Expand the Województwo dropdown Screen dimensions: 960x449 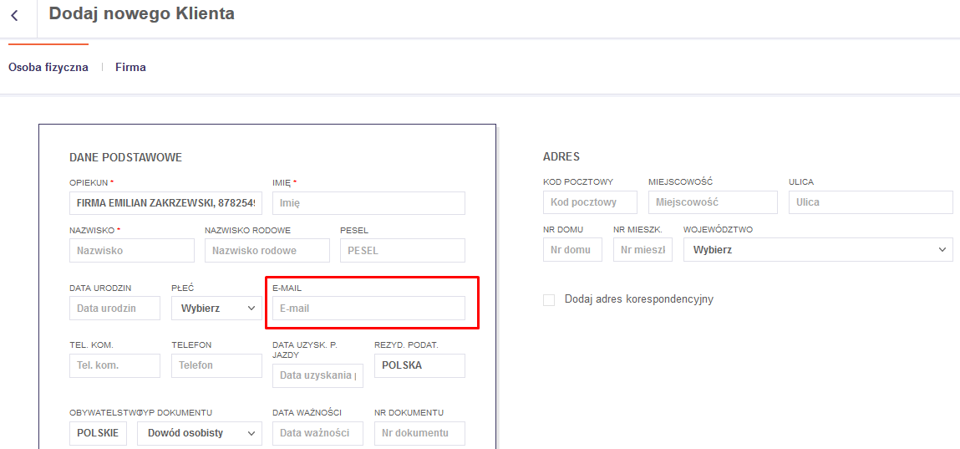coord(817,249)
